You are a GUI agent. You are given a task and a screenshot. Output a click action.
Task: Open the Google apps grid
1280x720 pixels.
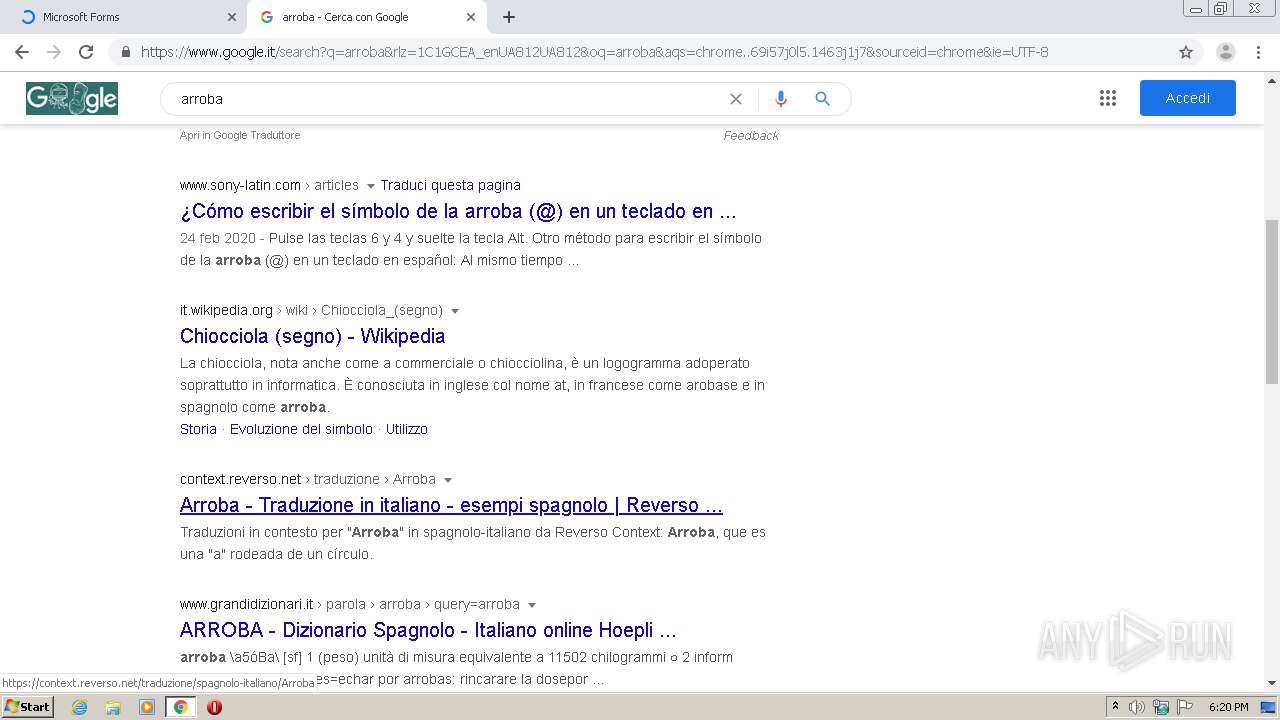[1108, 98]
